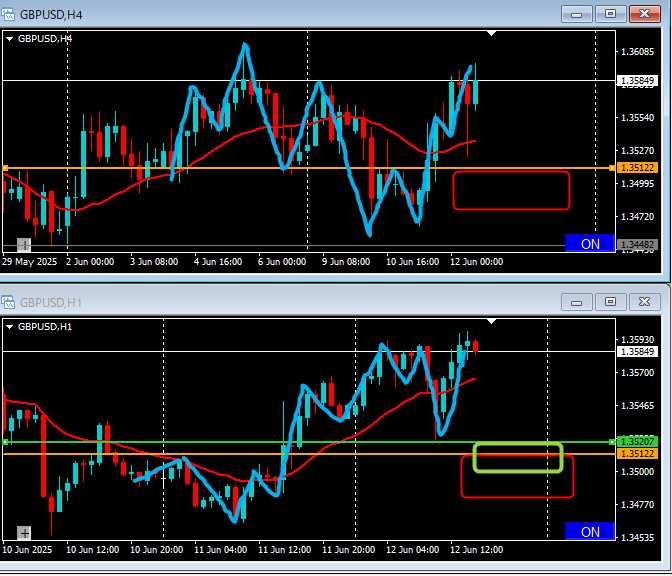
Task: Click the chart shift marker in H1 chart
Action: 492,321
